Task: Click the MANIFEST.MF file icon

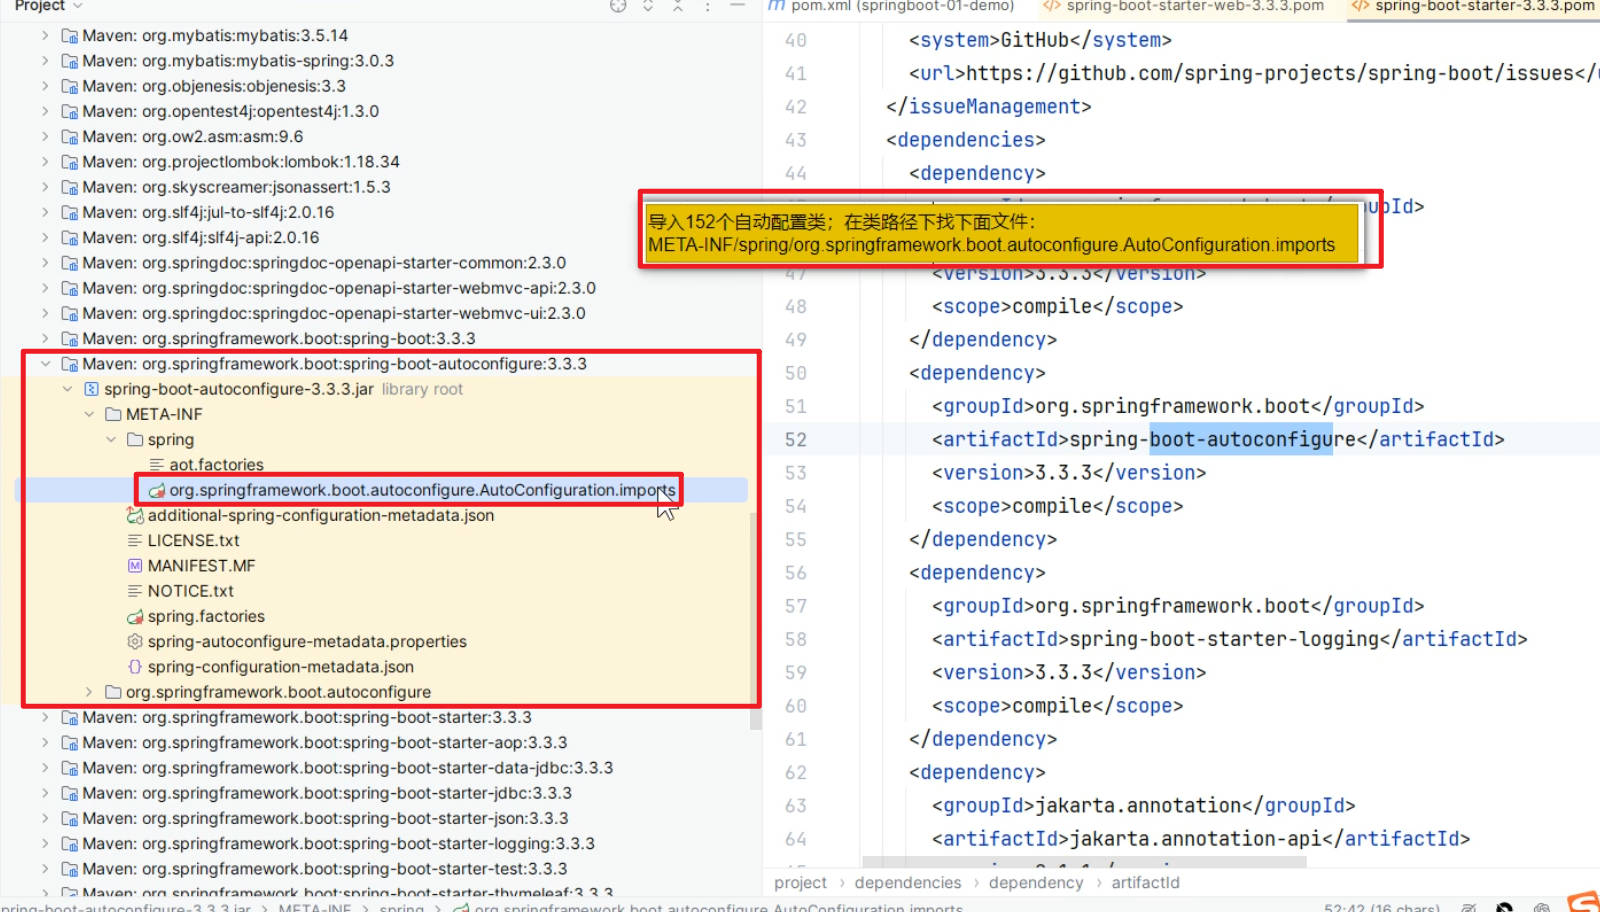Action: [135, 566]
